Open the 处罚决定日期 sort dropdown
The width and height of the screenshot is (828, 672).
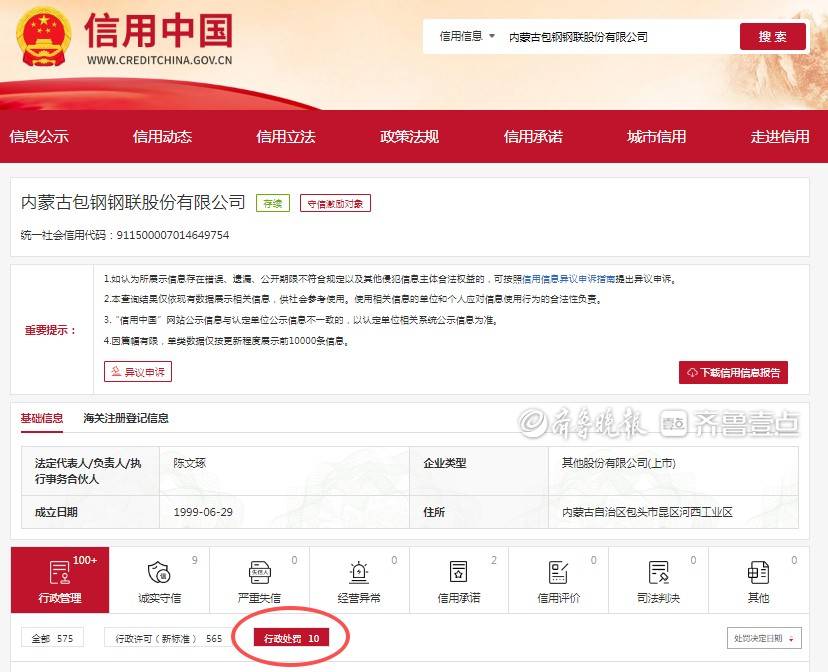pyautogui.click(x=764, y=638)
